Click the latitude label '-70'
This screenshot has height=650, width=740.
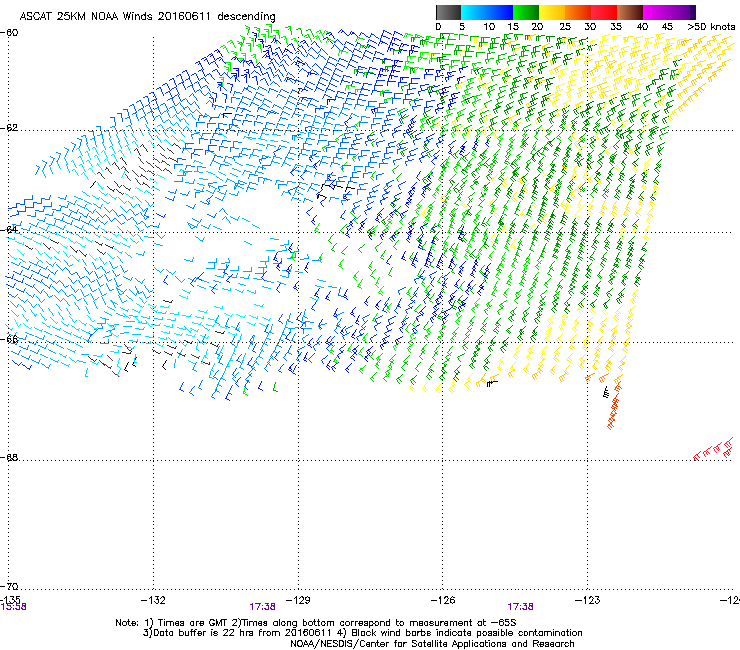(10, 586)
